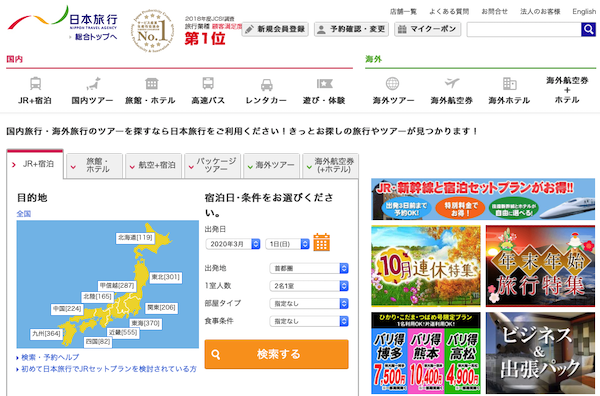600x396 pixels.
Task: Open the バリ得 博多 7,500円 banner
Action: [390, 360]
